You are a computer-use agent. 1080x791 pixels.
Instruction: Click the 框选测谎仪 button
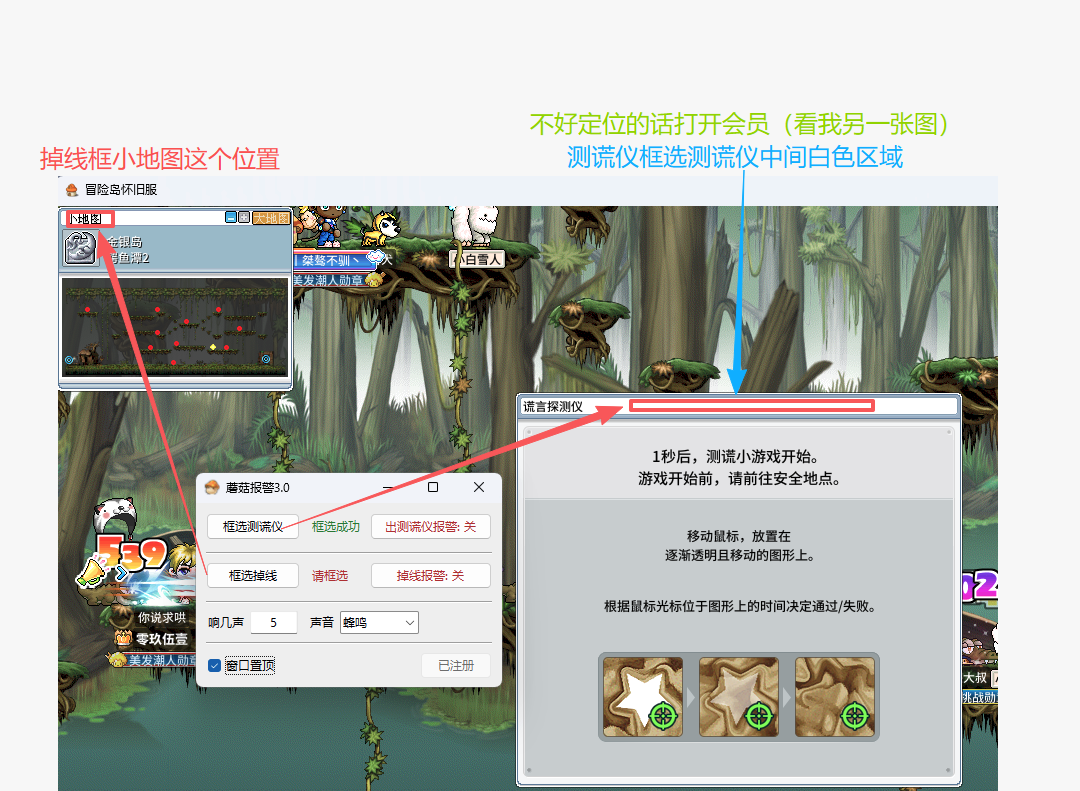pos(253,526)
